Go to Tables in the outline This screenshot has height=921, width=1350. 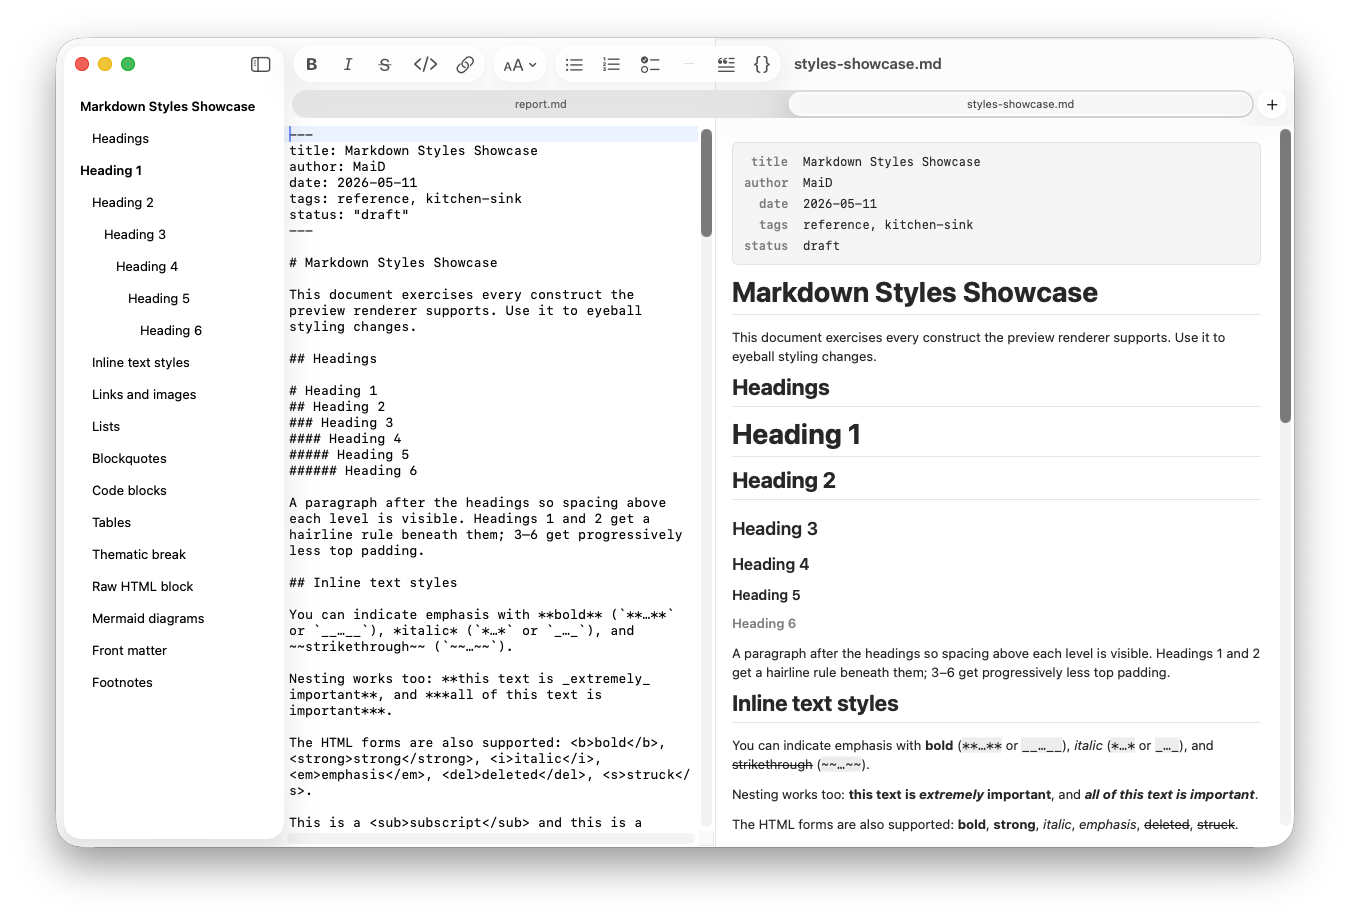coord(111,522)
